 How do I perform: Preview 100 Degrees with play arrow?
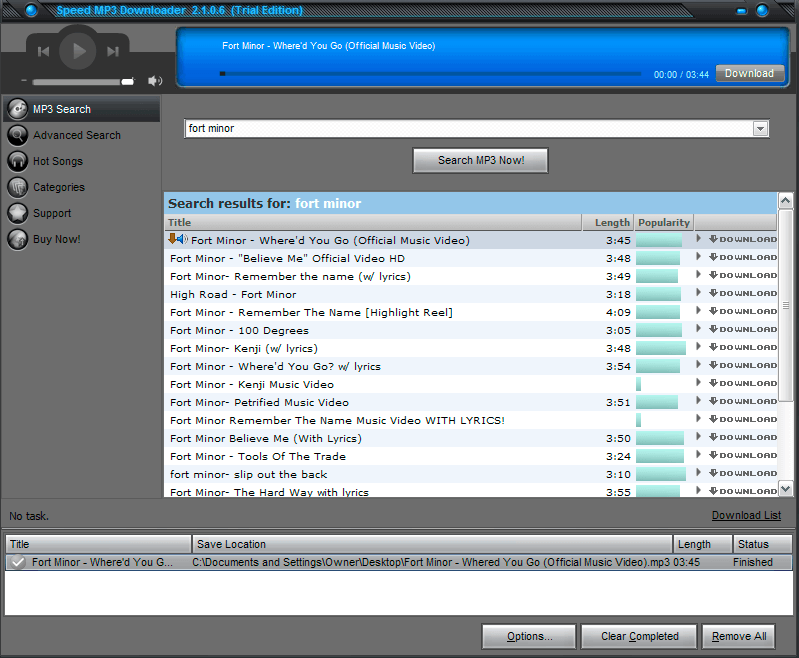click(x=699, y=329)
